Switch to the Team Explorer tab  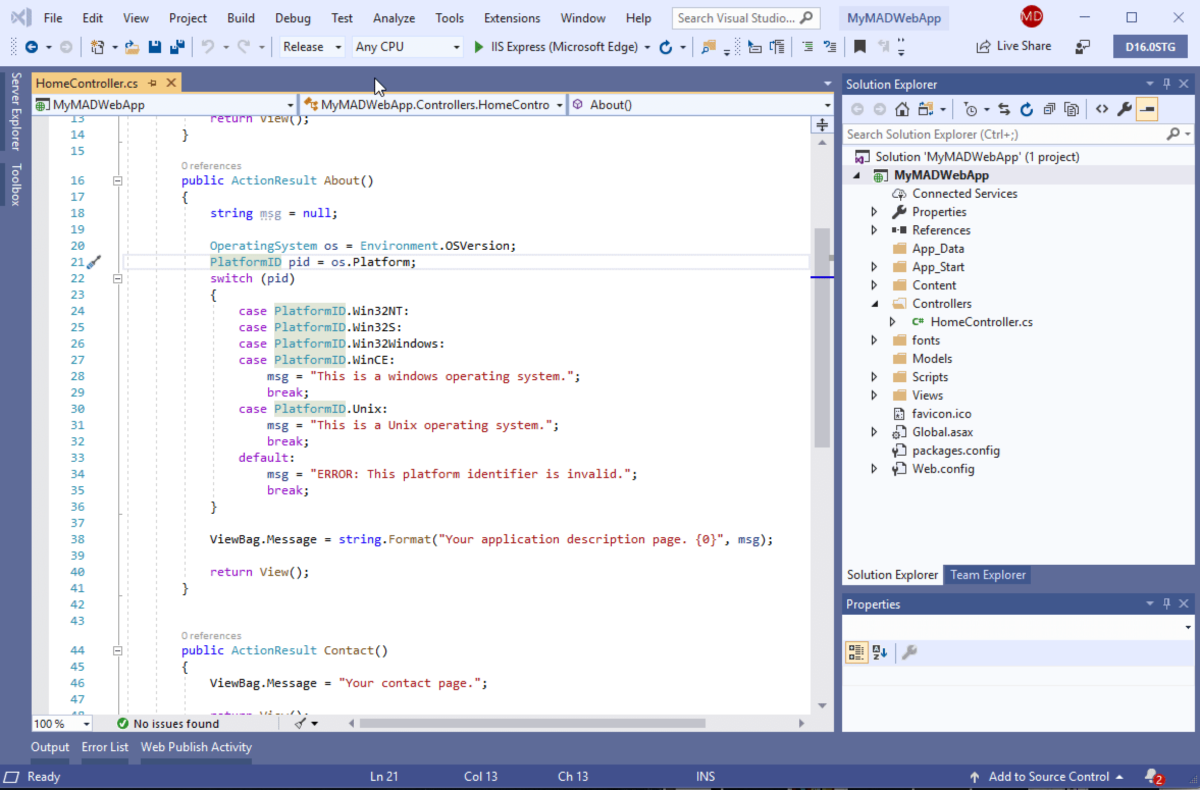(987, 574)
